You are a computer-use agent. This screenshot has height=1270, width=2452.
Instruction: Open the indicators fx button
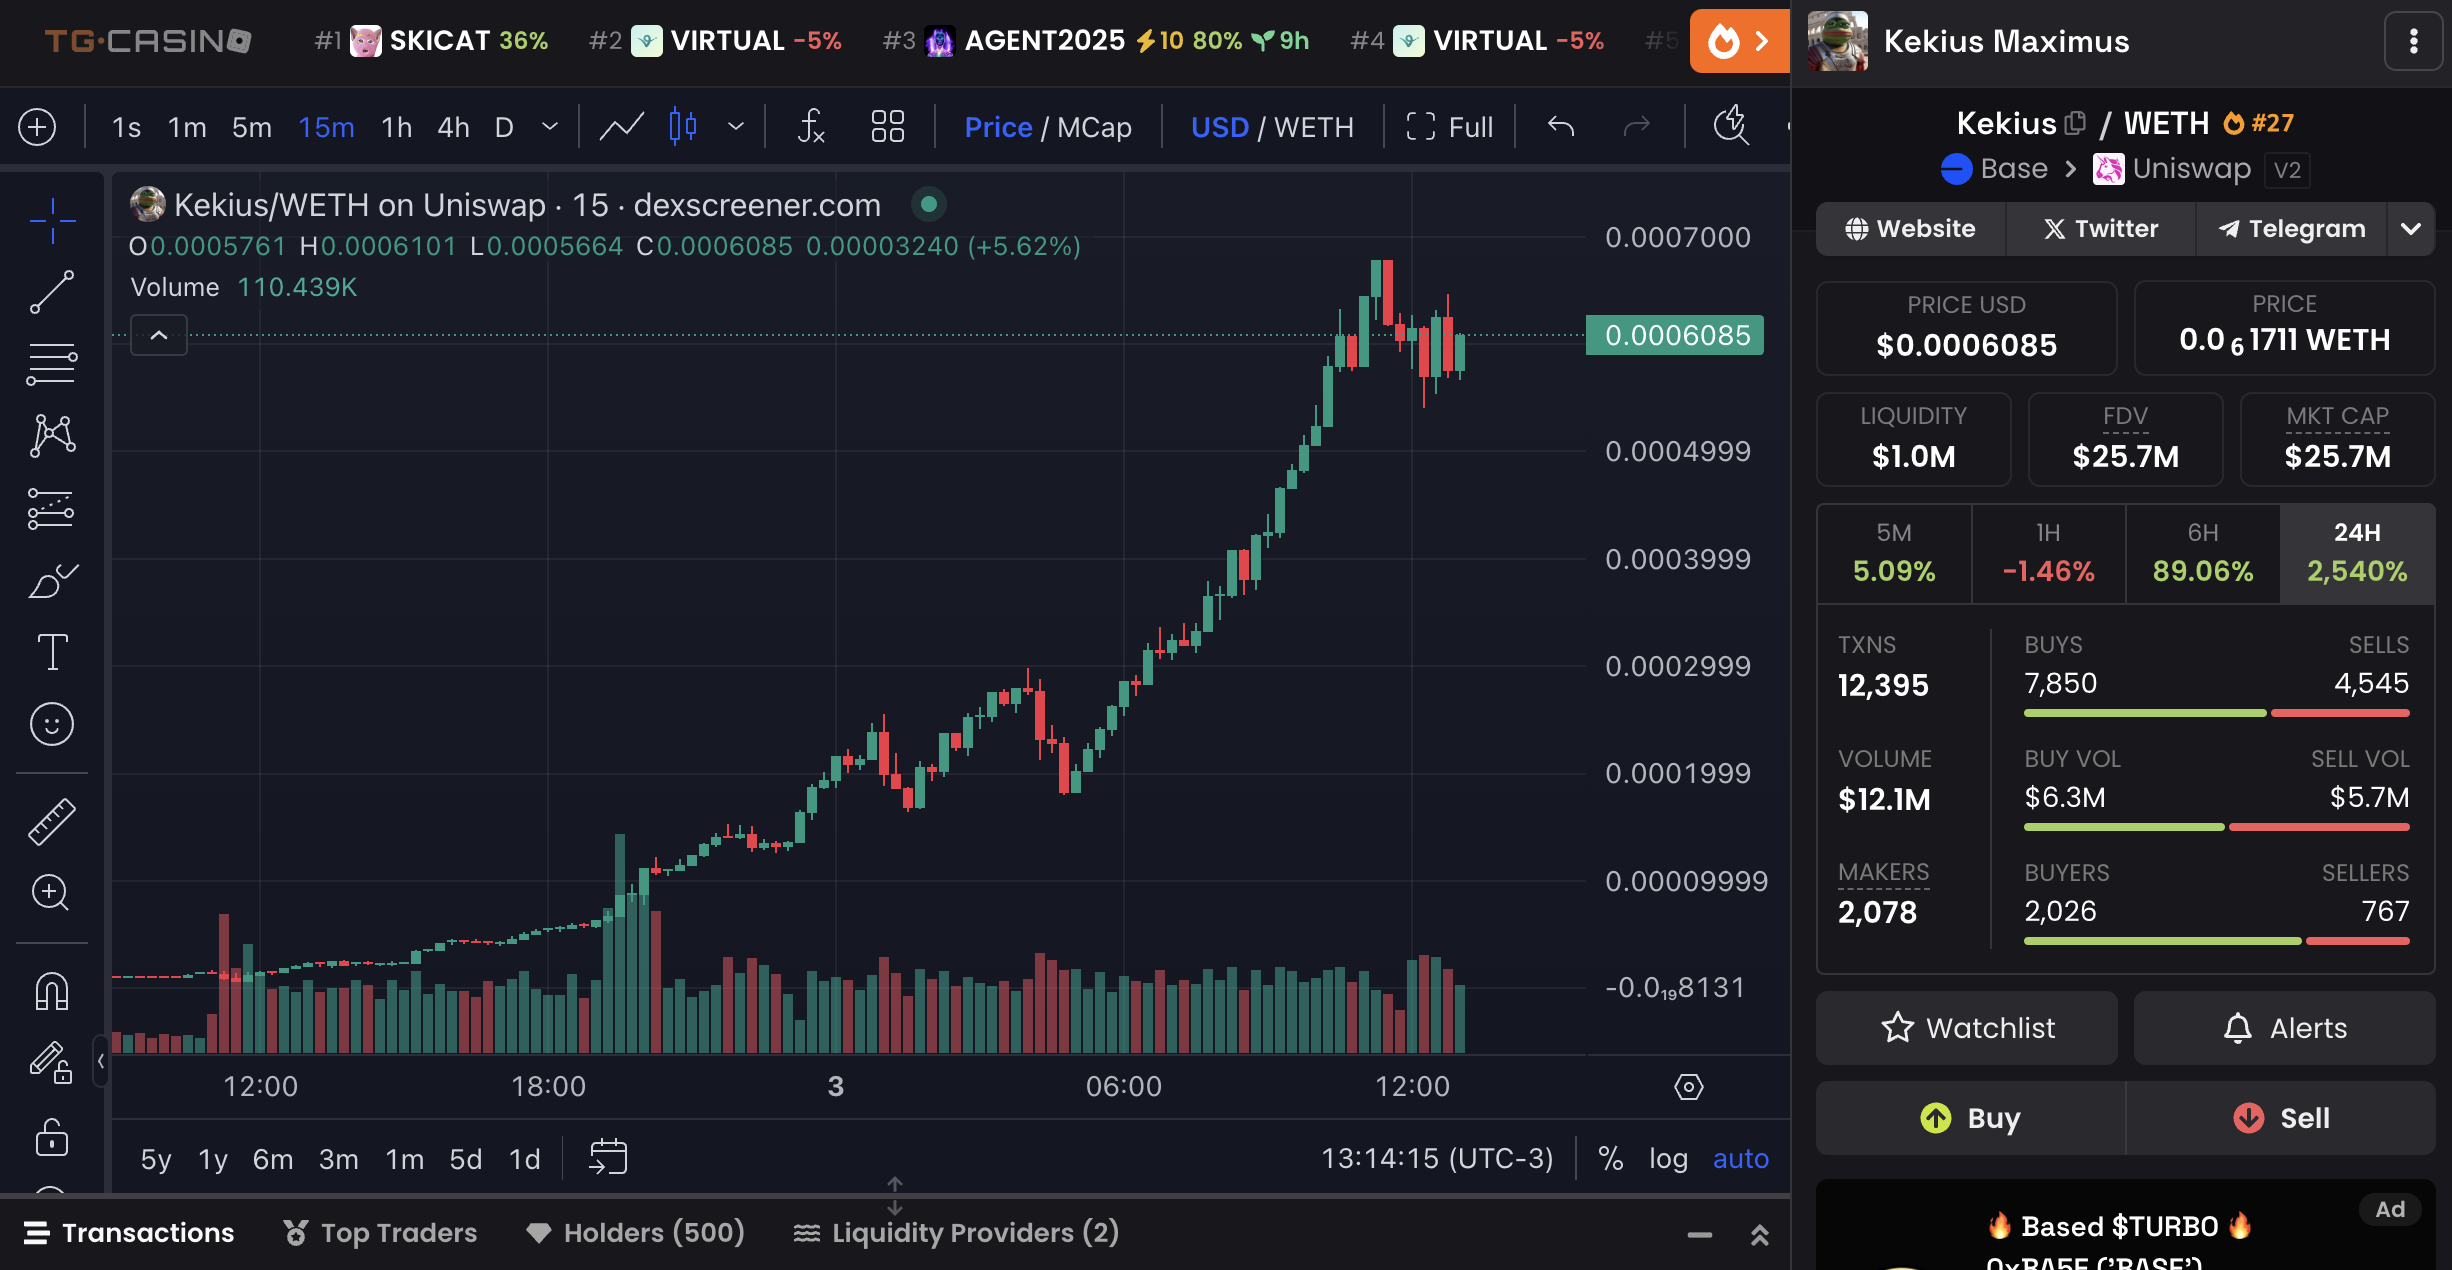pos(810,127)
